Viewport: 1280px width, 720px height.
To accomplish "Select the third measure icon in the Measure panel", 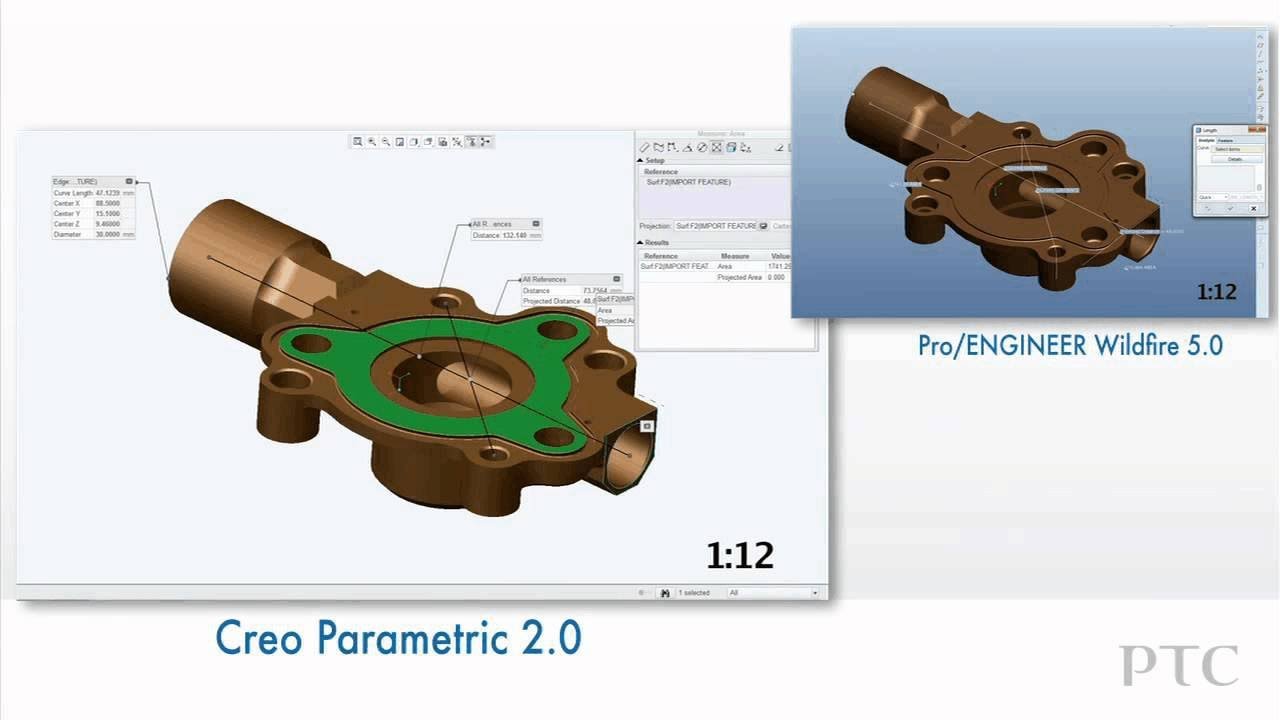I will (673, 147).
